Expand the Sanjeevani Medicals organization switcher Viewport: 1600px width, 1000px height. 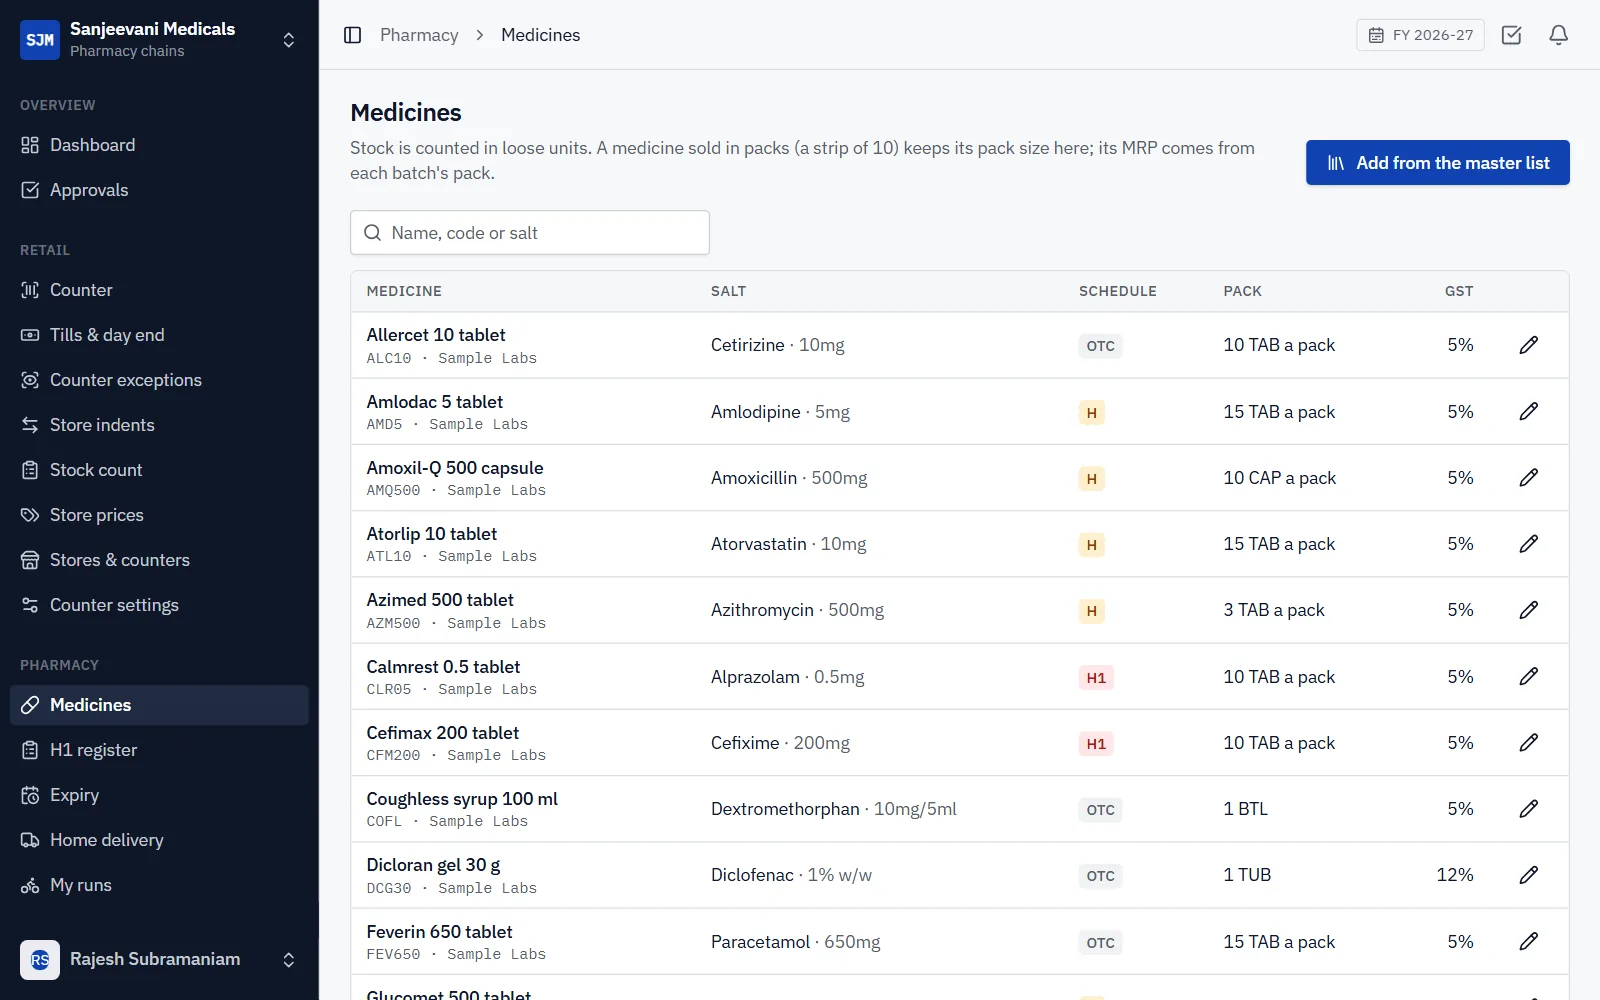click(288, 40)
